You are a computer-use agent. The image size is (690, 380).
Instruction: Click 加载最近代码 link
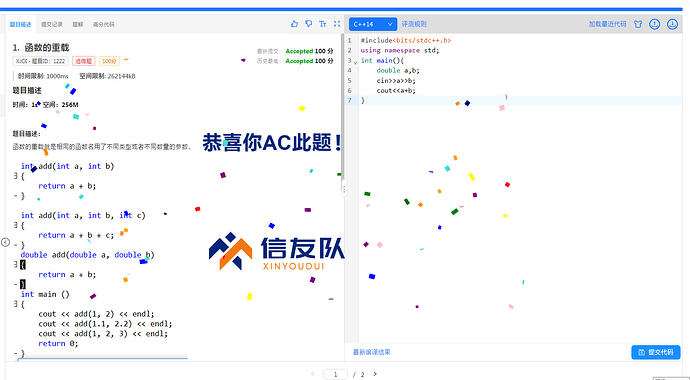click(x=607, y=24)
